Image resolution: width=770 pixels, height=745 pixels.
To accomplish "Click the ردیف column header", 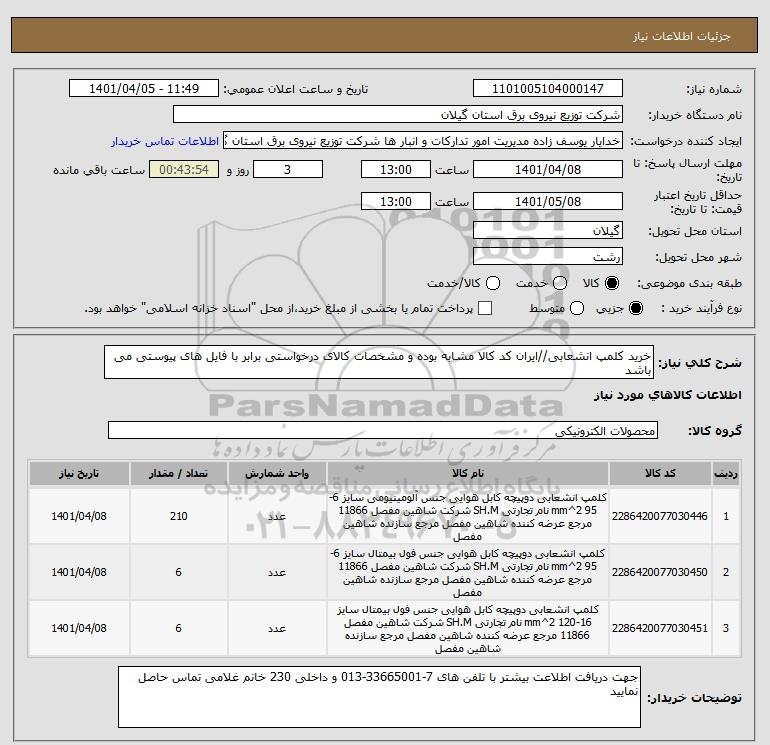I will point(726,474).
